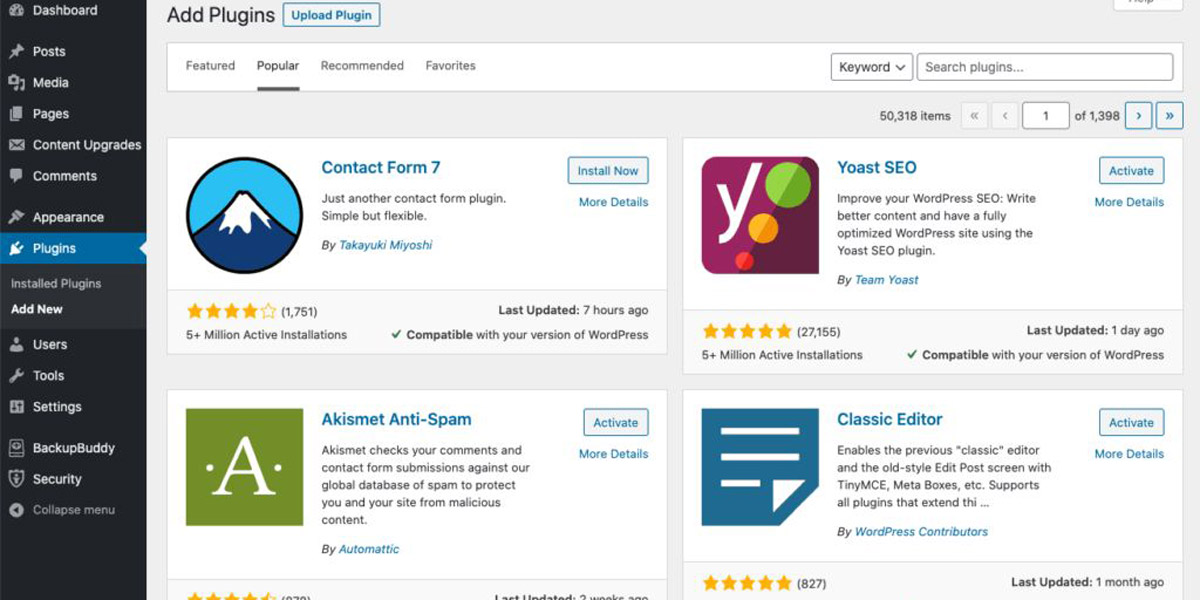Click the Upload Plugin button
1200x600 pixels.
(x=332, y=15)
